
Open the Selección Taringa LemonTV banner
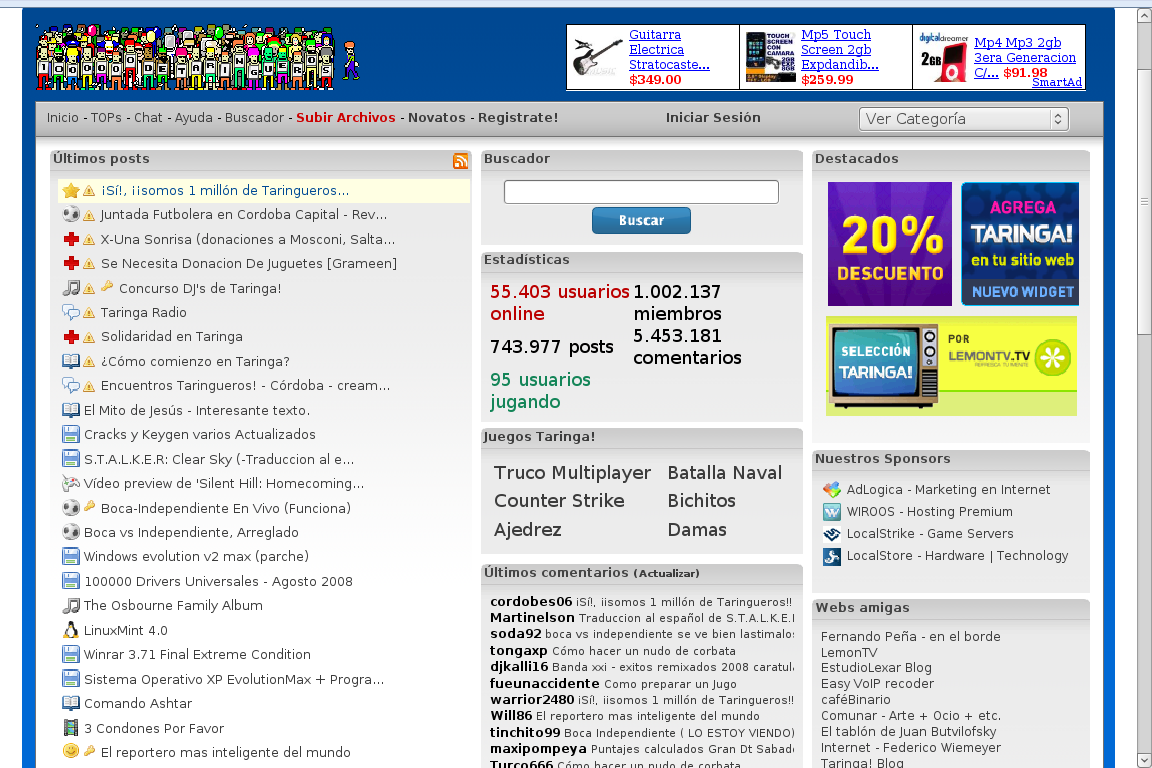click(x=951, y=366)
